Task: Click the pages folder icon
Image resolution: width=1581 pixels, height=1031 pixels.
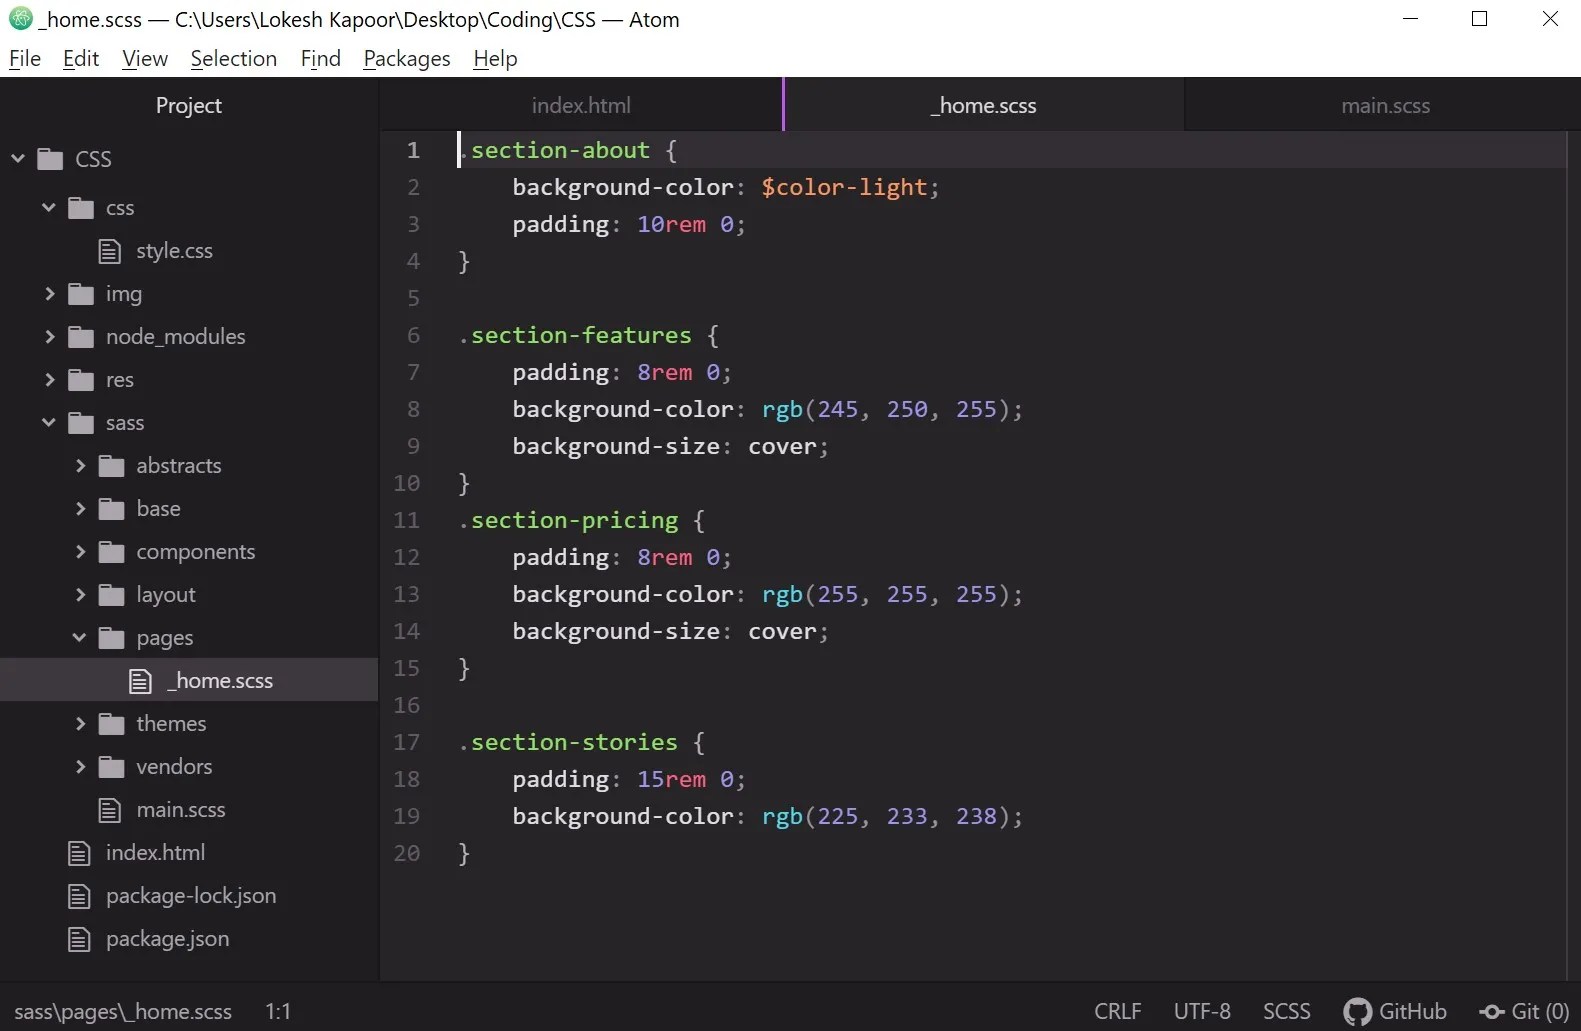Action: point(112,638)
